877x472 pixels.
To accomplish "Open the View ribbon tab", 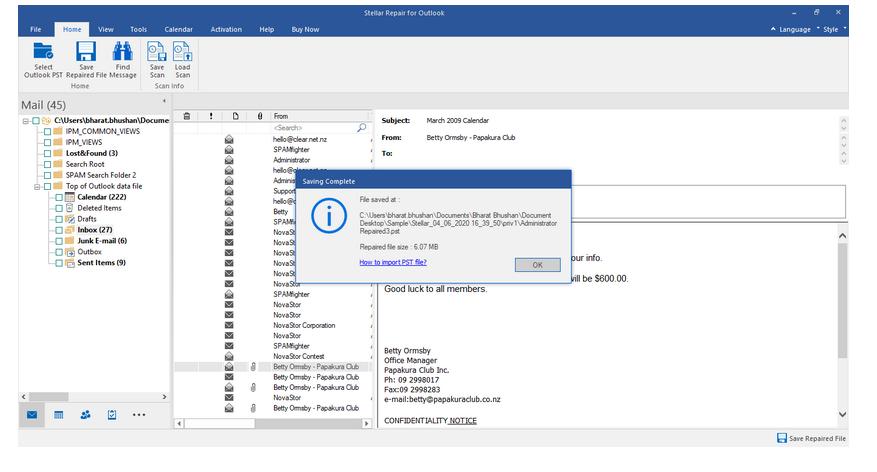I will click(x=106, y=29).
